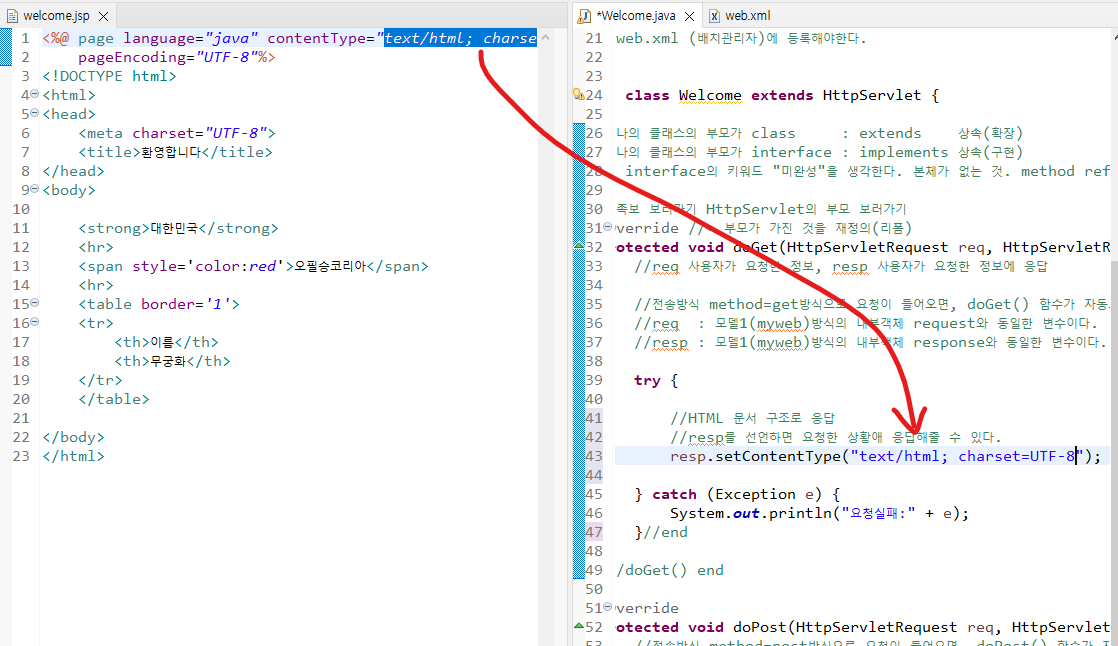Collapse the Override fold on line 51
This screenshot has height=646, width=1118.
click(x=607, y=607)
